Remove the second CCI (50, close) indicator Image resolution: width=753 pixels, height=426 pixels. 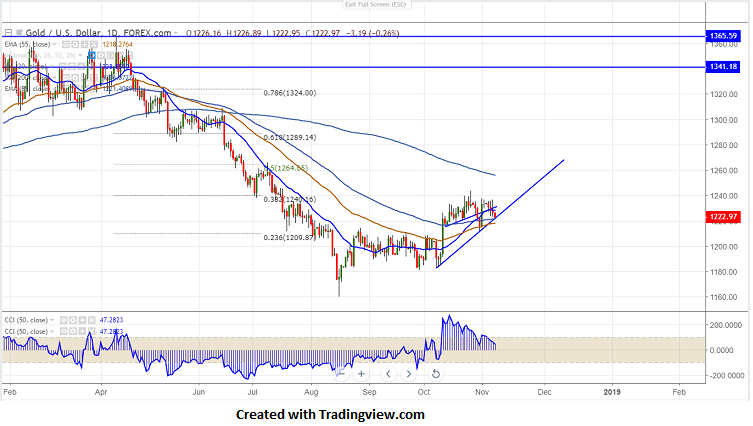[x=91, y=331]
